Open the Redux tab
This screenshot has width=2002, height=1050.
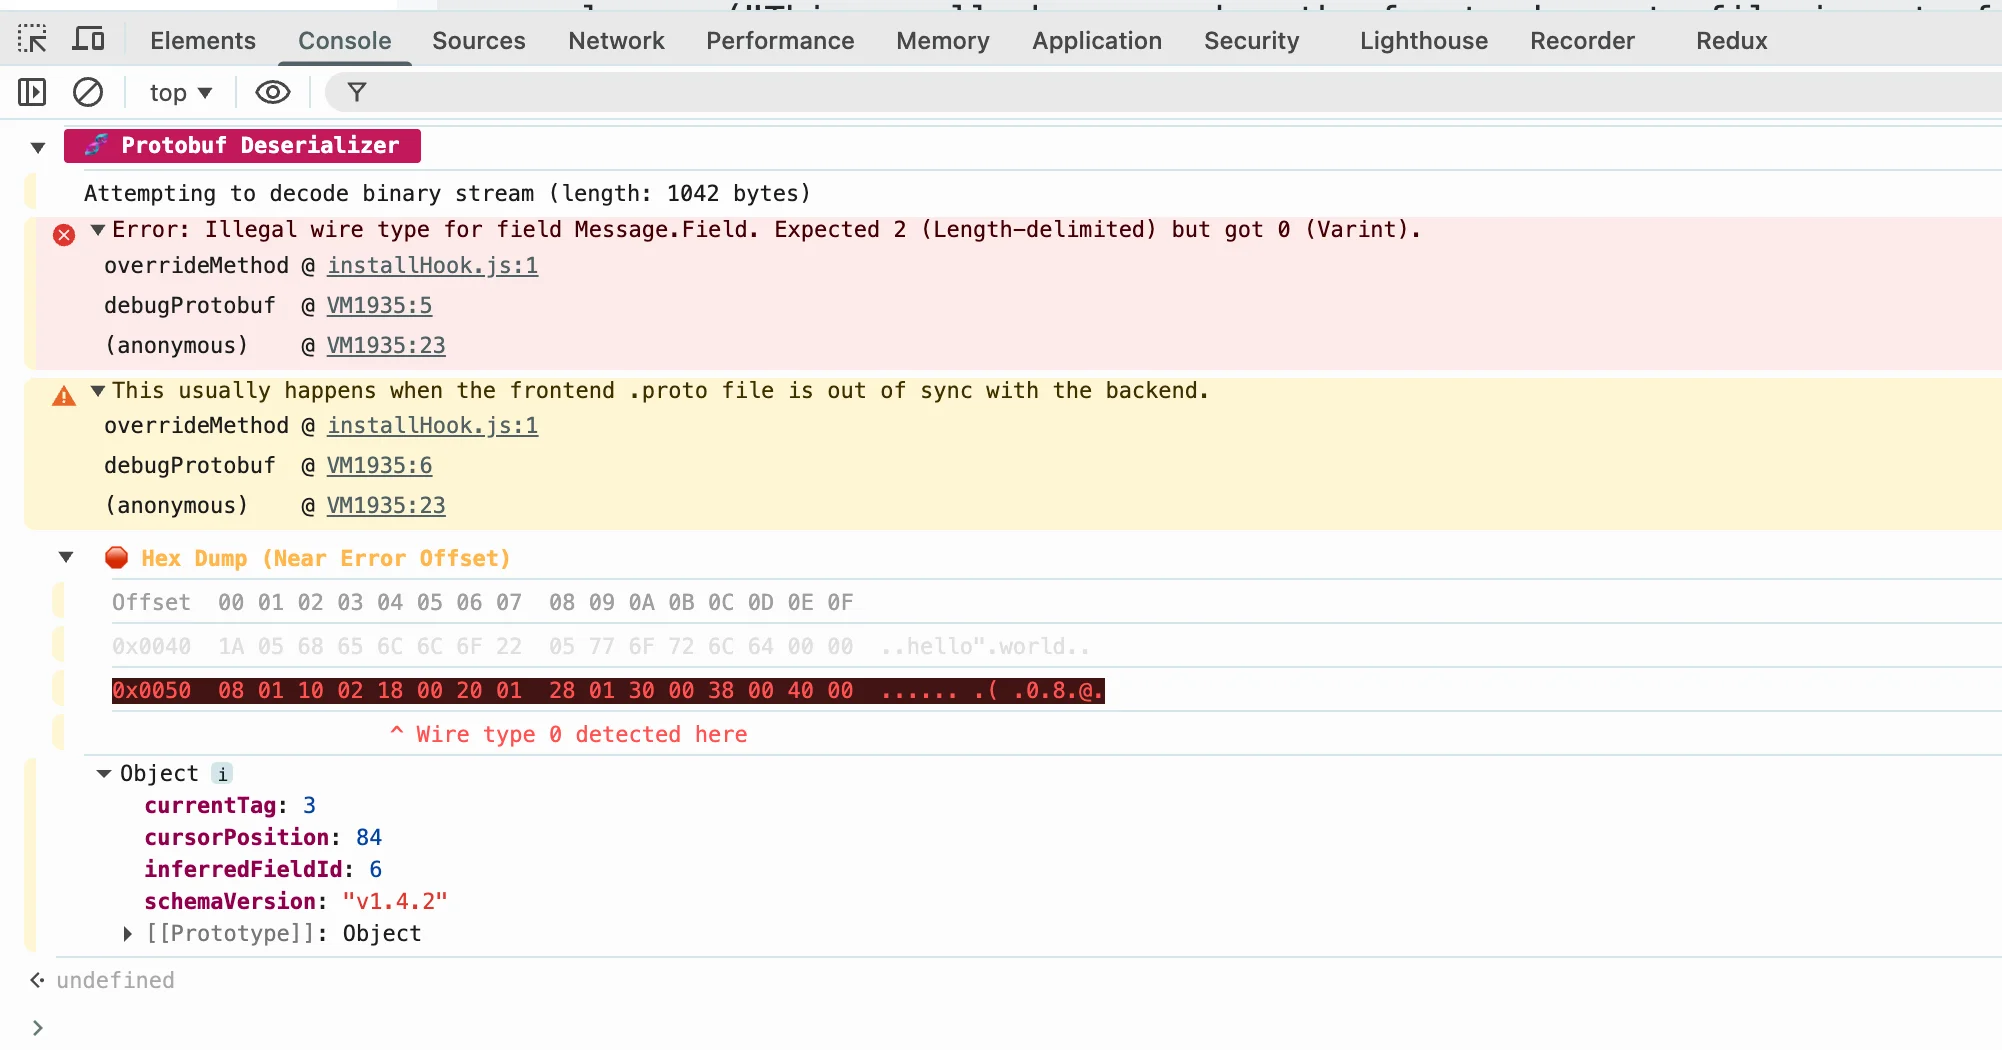pos(1732,41)
